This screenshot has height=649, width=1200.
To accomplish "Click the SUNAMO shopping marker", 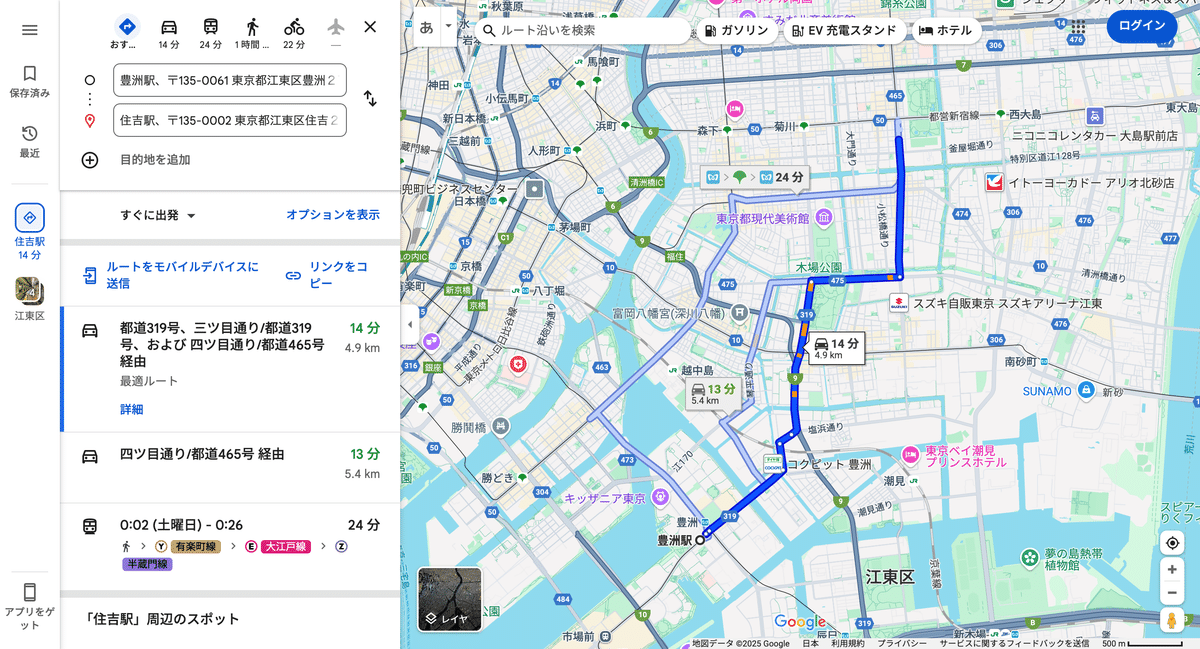I will pos(1085,391).
